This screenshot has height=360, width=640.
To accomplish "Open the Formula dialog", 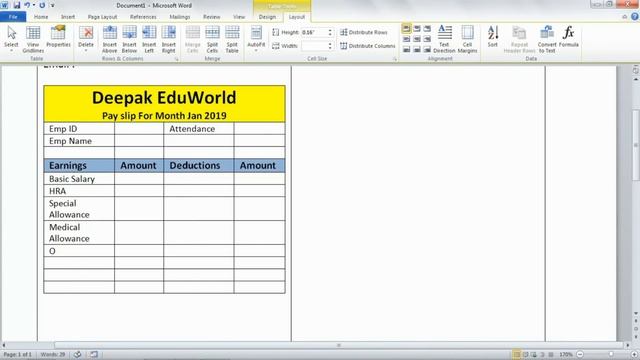I will pos(569,37).
